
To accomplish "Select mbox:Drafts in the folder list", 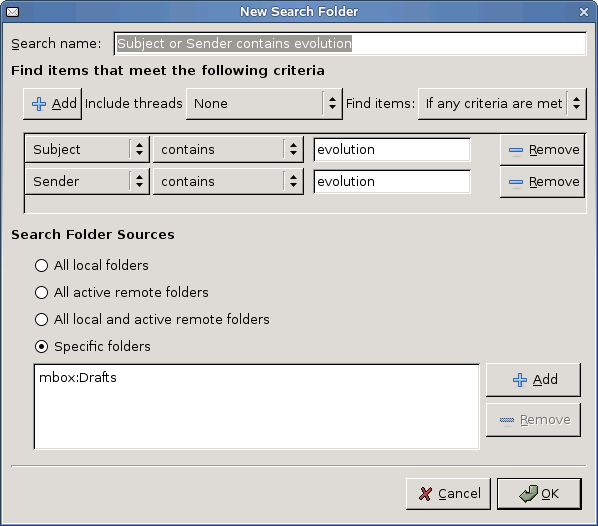I will 78,378.
